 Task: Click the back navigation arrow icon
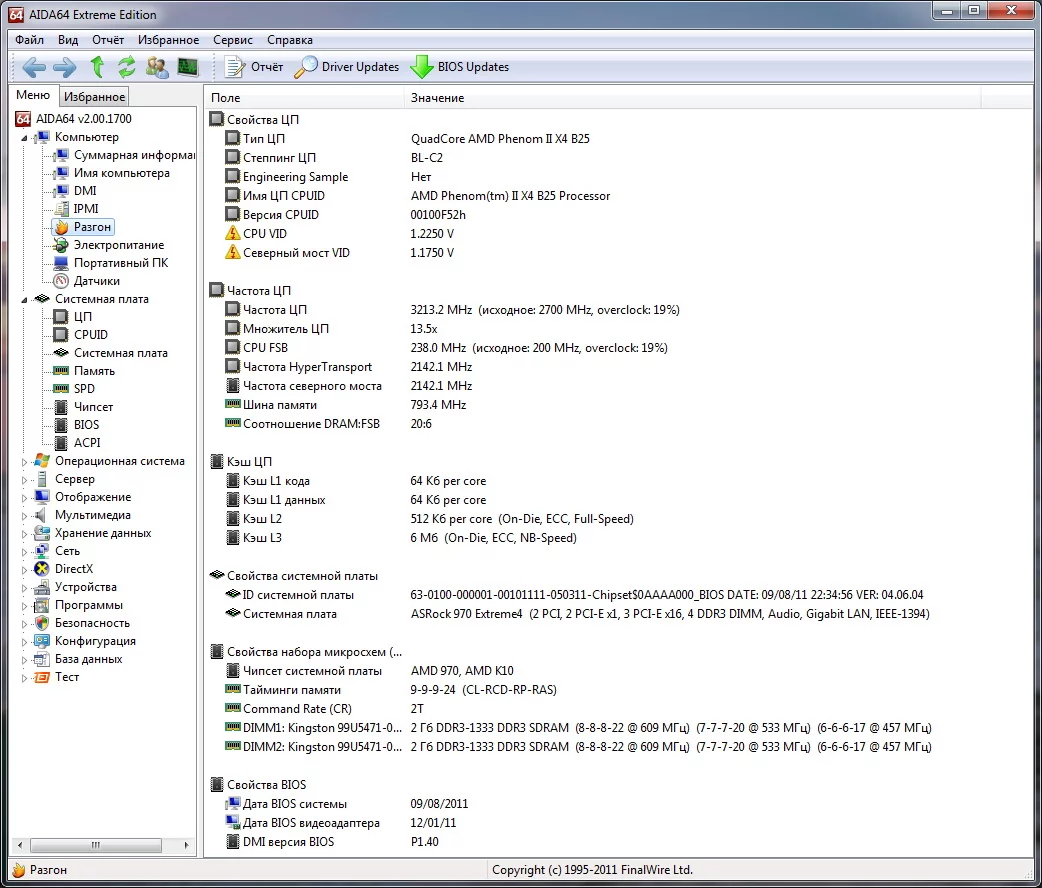[34, 67]
